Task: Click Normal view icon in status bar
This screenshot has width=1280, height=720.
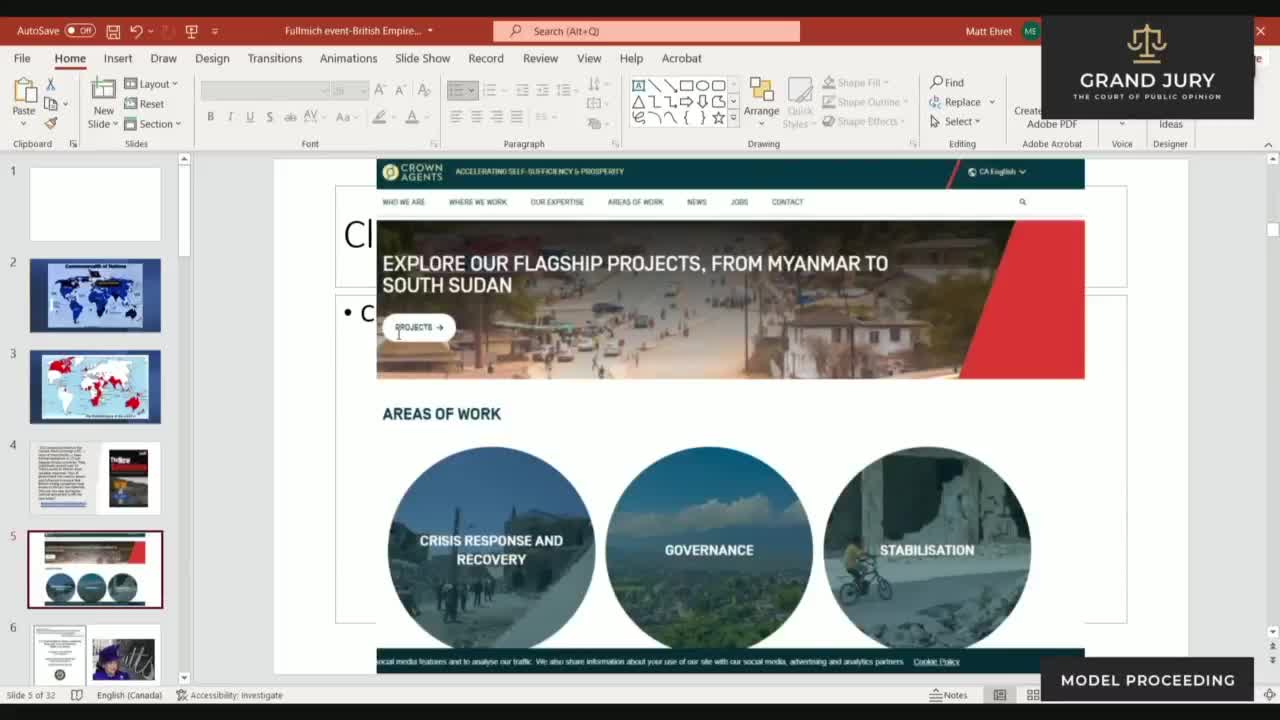Action: click(999, 695)
